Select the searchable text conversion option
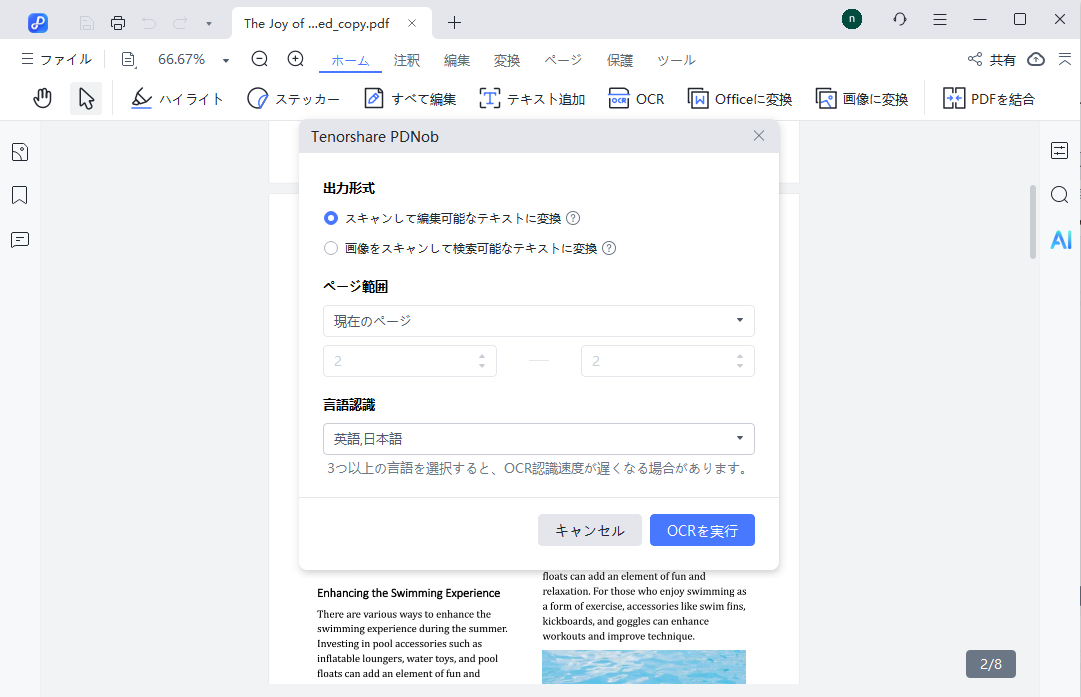 (x=330, y=247)
